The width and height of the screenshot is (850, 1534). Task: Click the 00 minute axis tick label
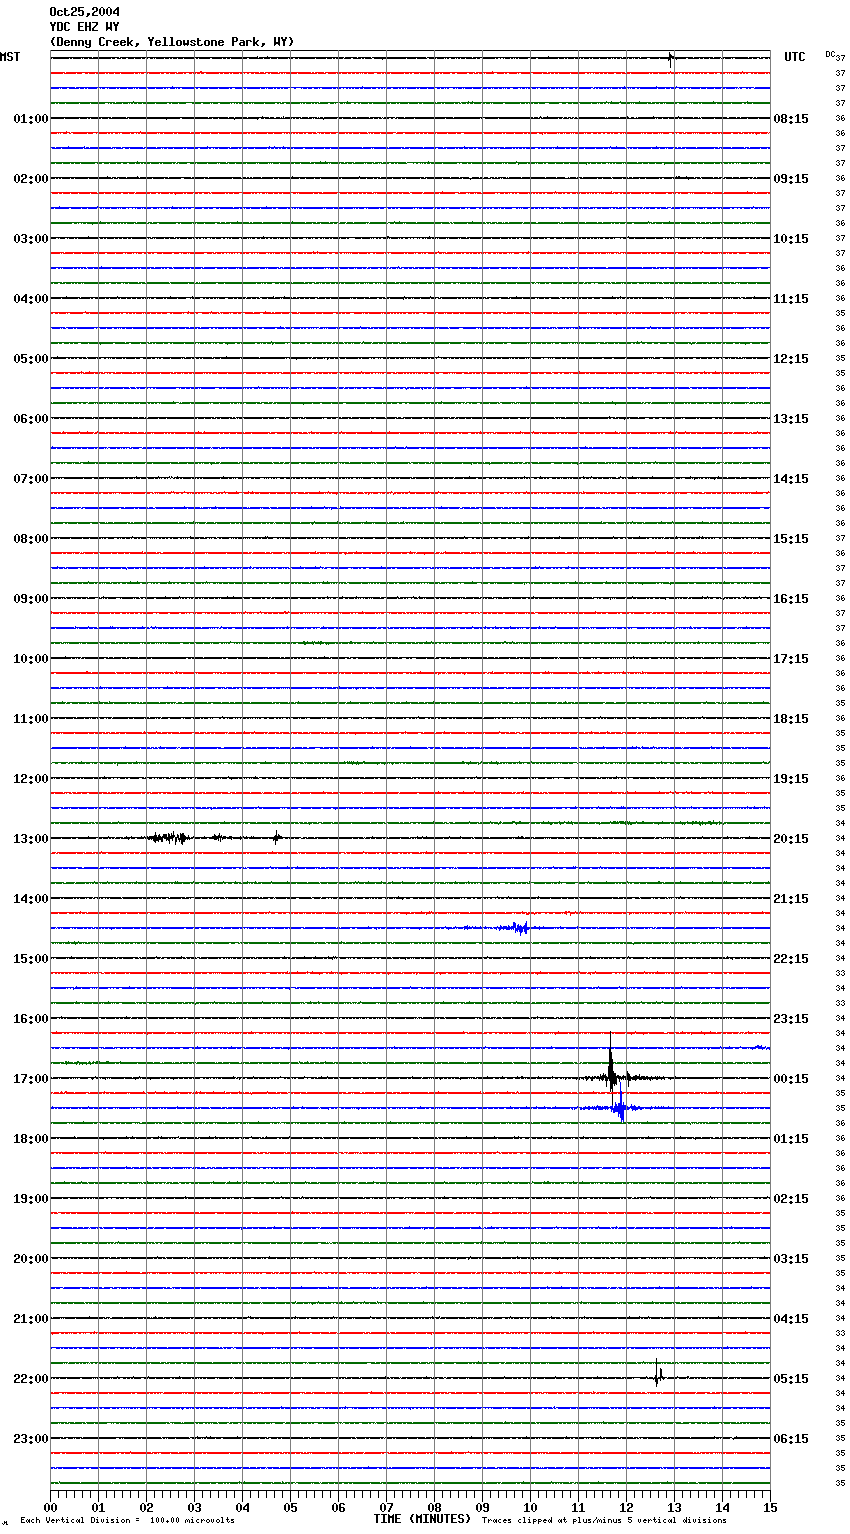pyautogui.click(x=51, y=1507)
